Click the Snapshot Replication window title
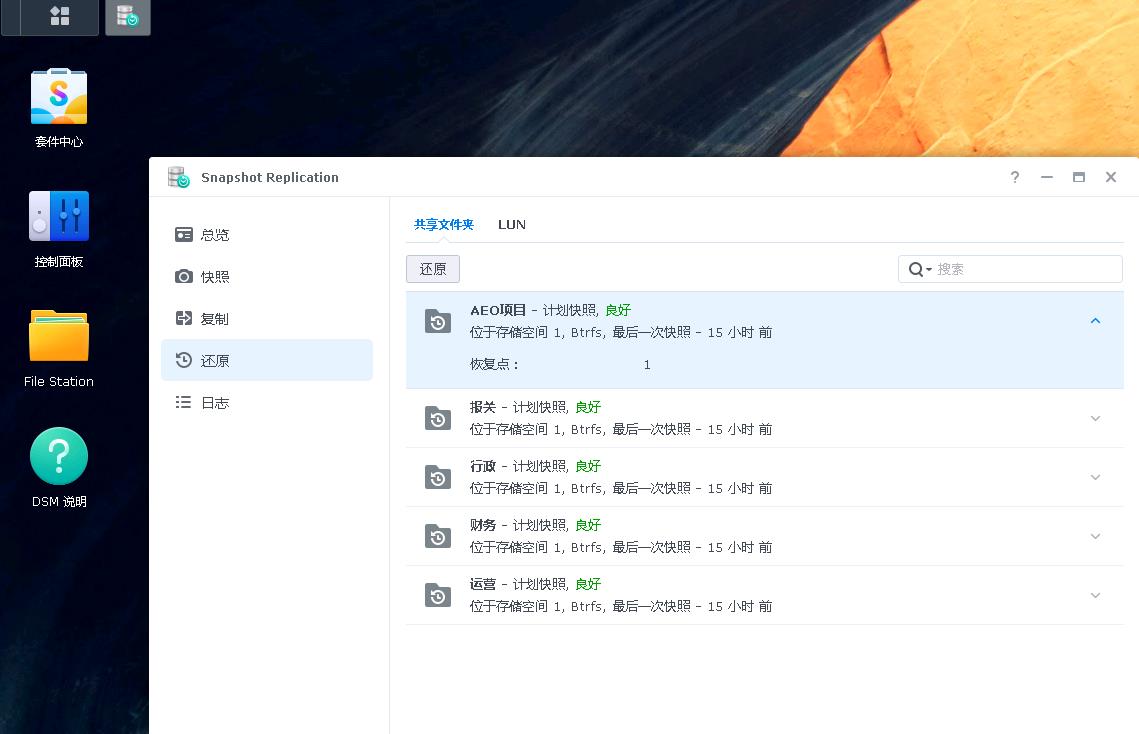The height and width of the screenshot is (734, 1139). [x=269, y=177]
